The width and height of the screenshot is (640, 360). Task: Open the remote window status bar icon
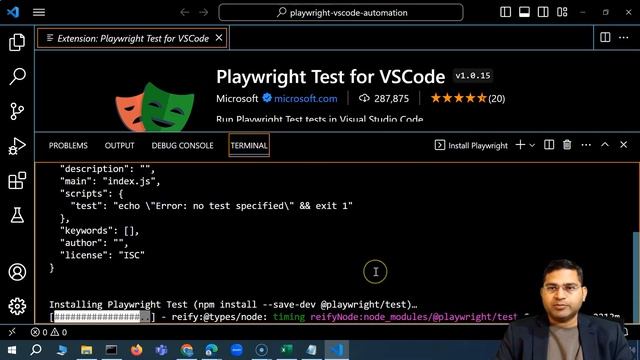tap(12, 332)
